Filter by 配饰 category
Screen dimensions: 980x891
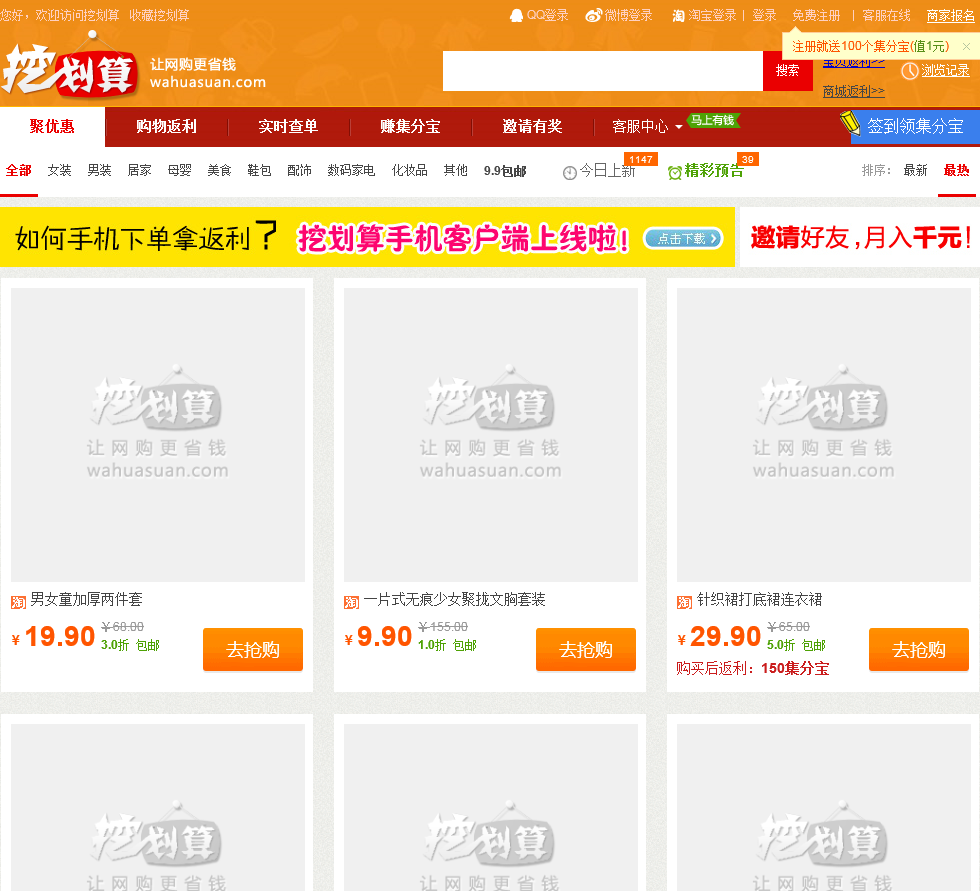tap(299, 170)
